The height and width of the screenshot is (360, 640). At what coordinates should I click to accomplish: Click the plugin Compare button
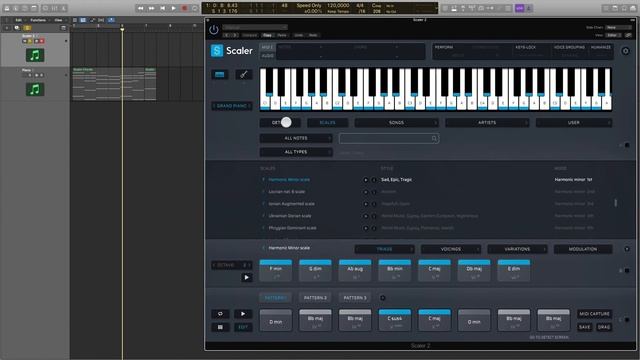[x=249, y=36]
